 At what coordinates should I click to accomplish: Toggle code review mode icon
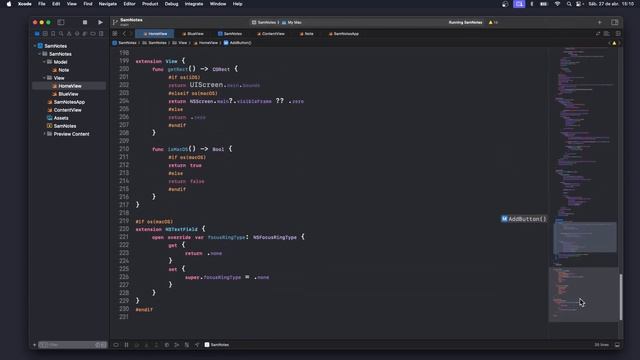click(x=598, y=34)
